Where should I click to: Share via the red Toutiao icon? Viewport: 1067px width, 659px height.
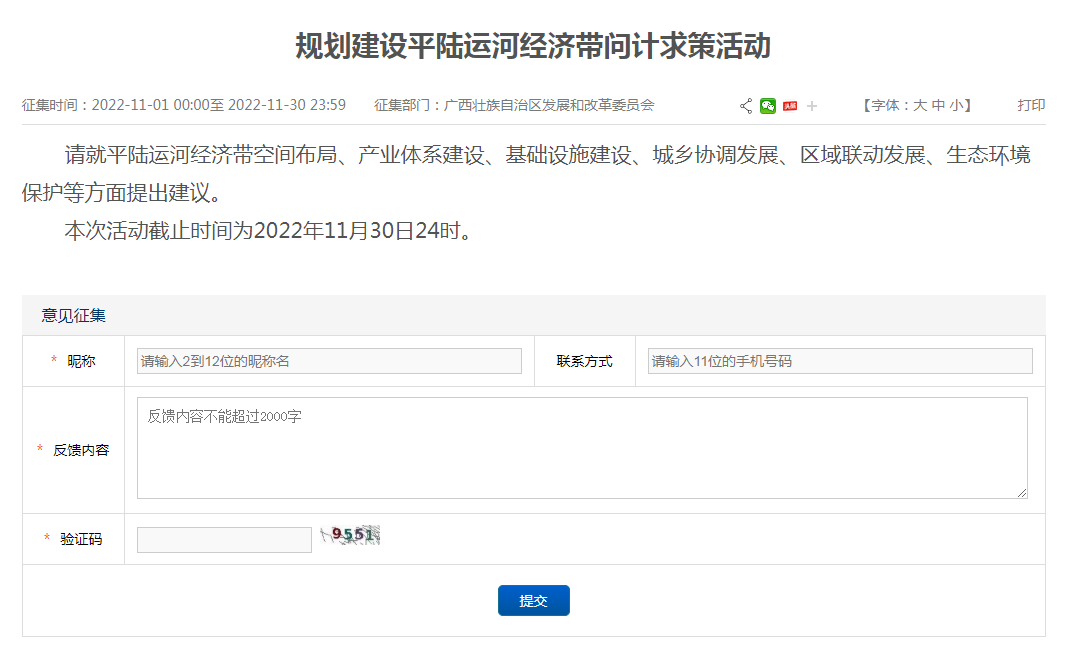pos(790,106)
